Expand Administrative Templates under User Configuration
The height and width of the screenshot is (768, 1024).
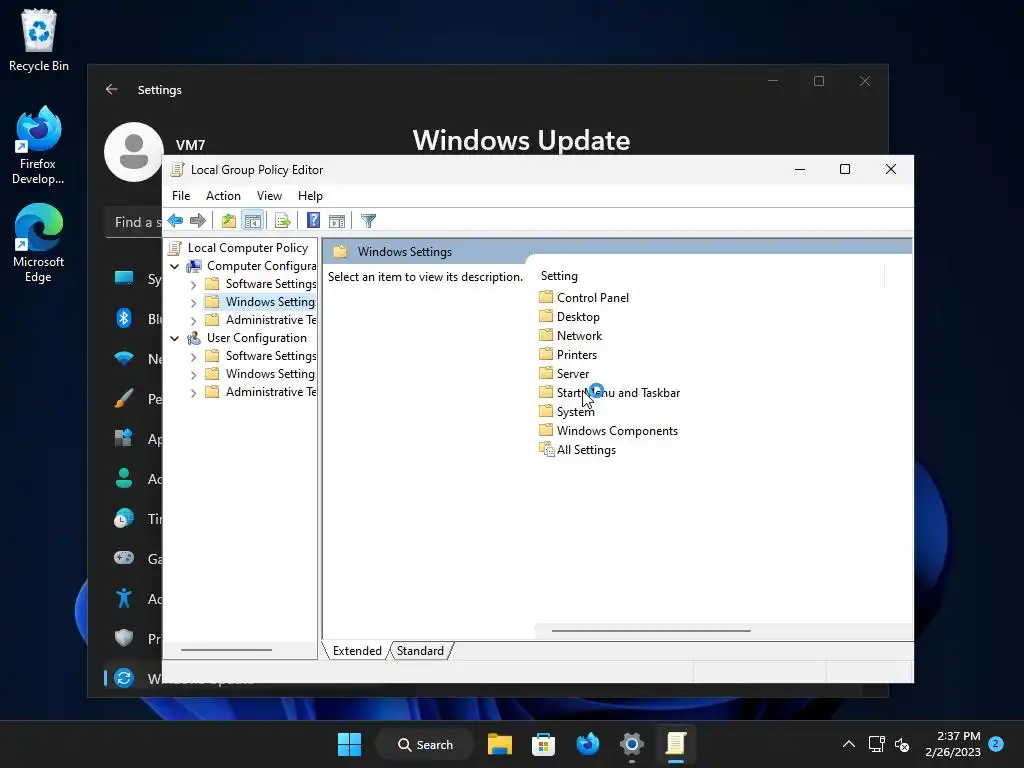(193, 392)
